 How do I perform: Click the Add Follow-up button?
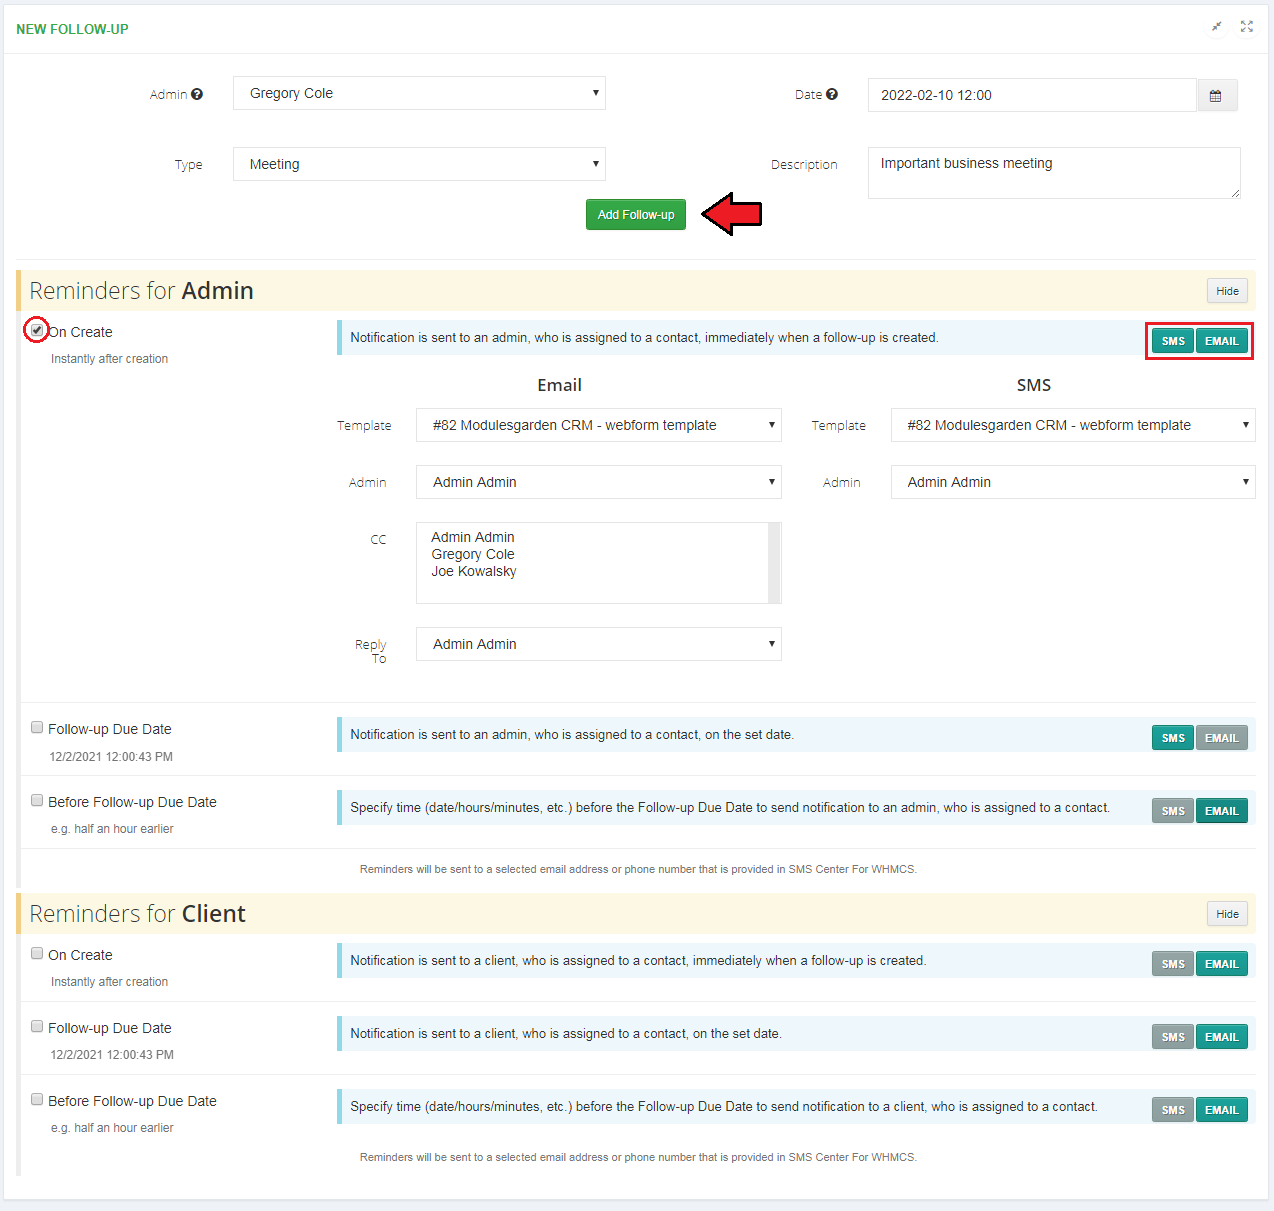point(636,214)
